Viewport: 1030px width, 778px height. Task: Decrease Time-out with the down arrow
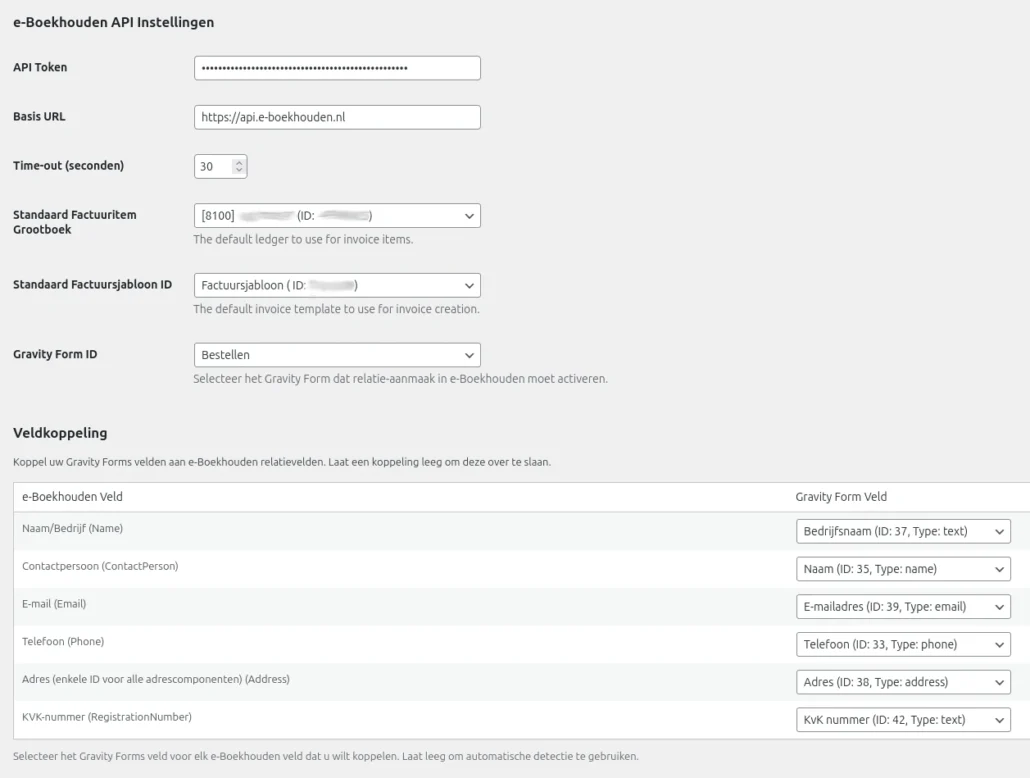coord(238,171)
